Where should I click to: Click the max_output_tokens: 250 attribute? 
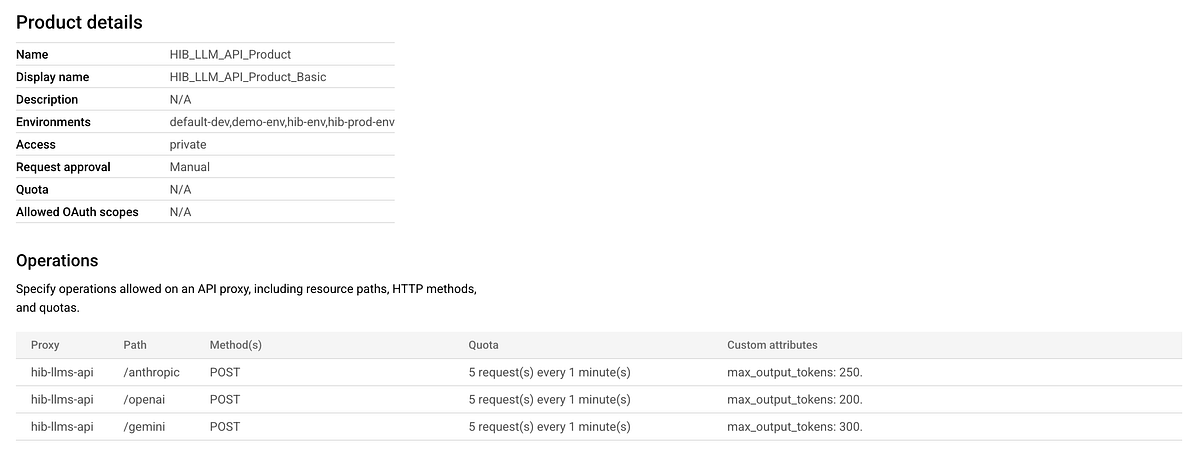point(794,372)
